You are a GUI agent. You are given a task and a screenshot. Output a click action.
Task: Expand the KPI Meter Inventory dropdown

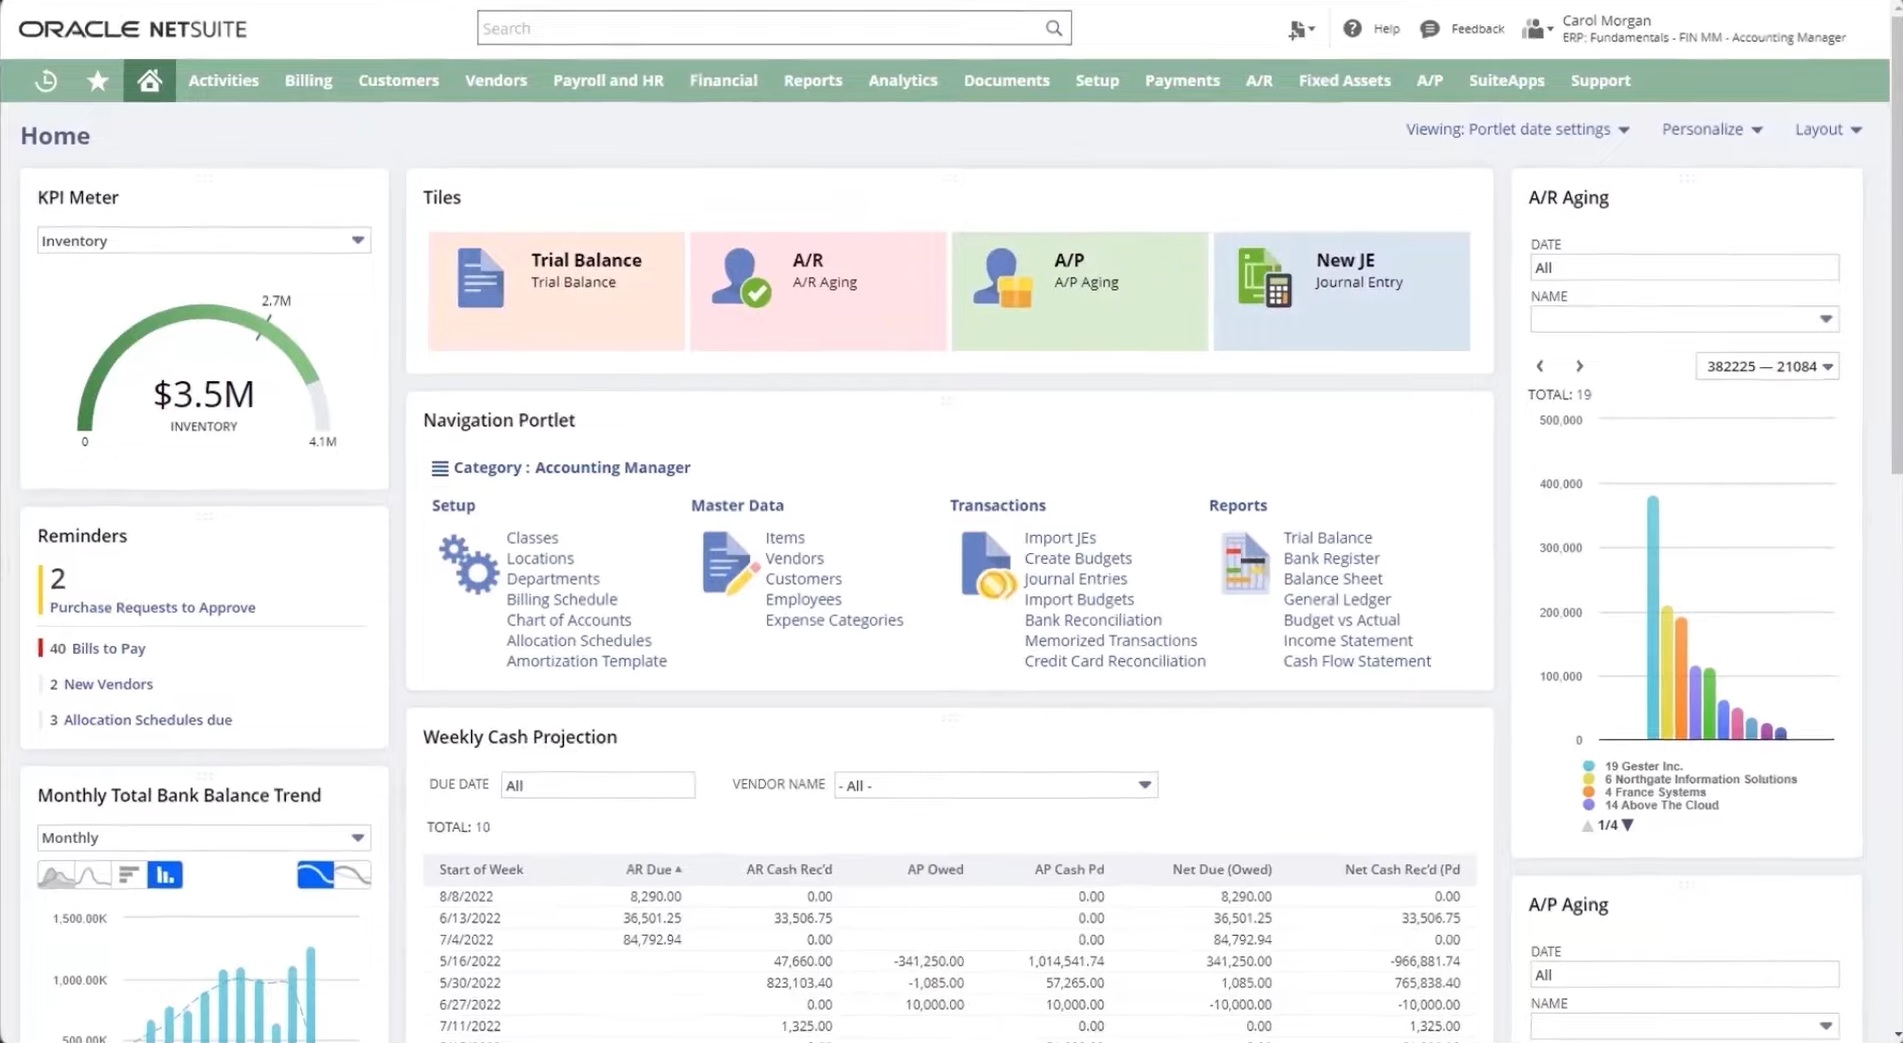[204, 240]
